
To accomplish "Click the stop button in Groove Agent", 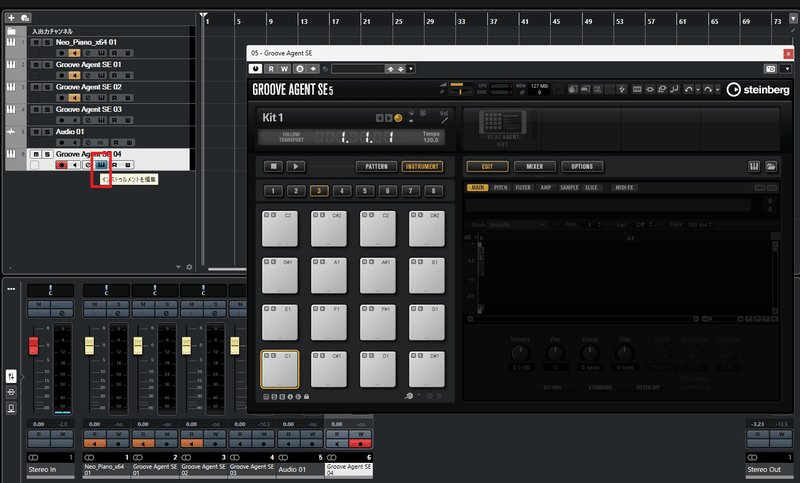I will [273, 166].
